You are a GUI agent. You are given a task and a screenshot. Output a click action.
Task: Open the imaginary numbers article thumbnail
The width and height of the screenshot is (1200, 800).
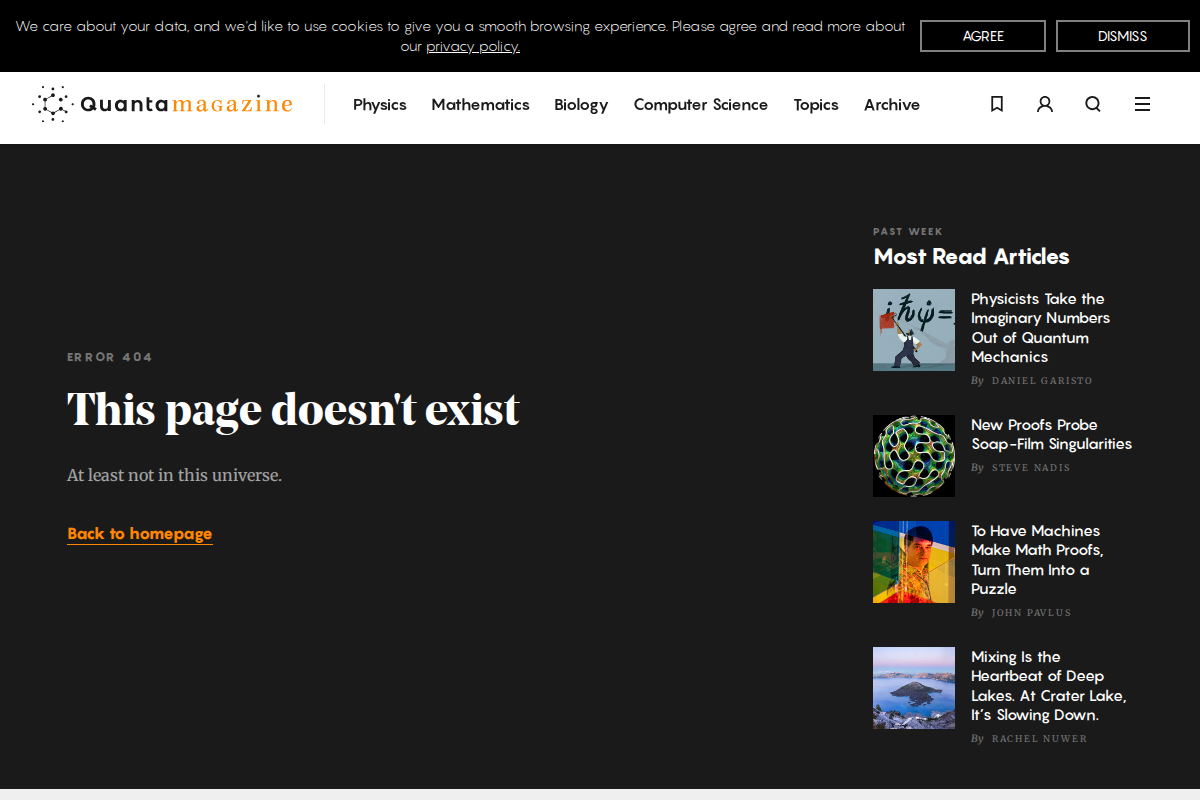tap(913, 330)
